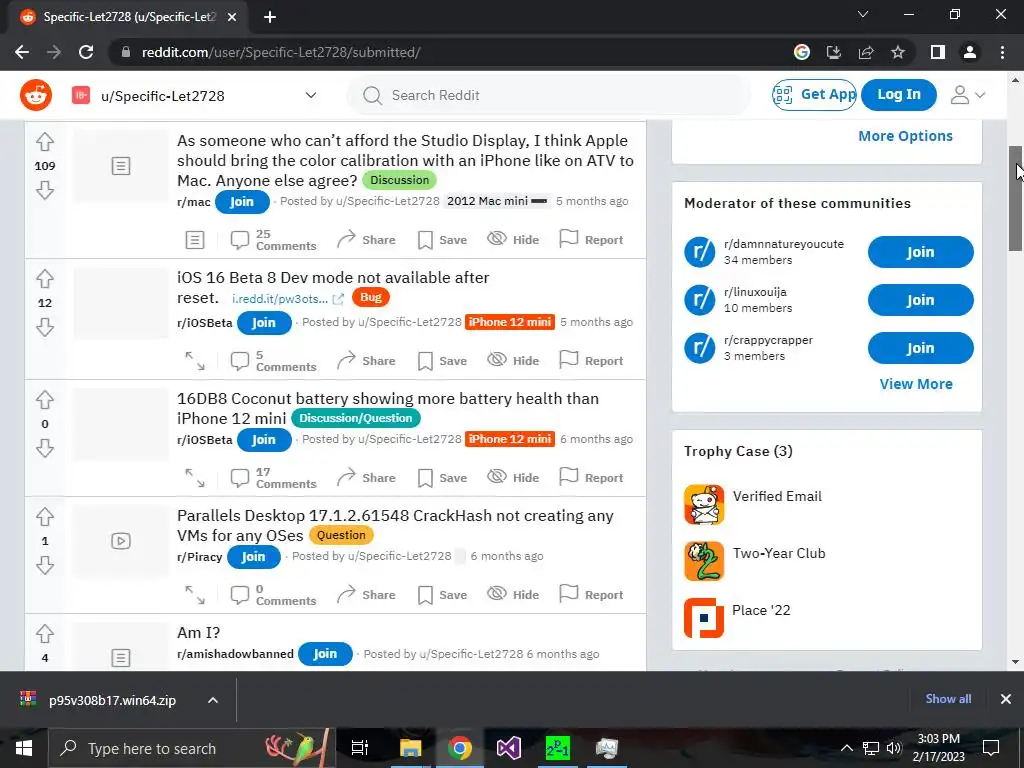This screenshot has height=768, width=1024.
Task: Open the p95v308b17.win64.zip download options arrow
Action: [212, 700]
